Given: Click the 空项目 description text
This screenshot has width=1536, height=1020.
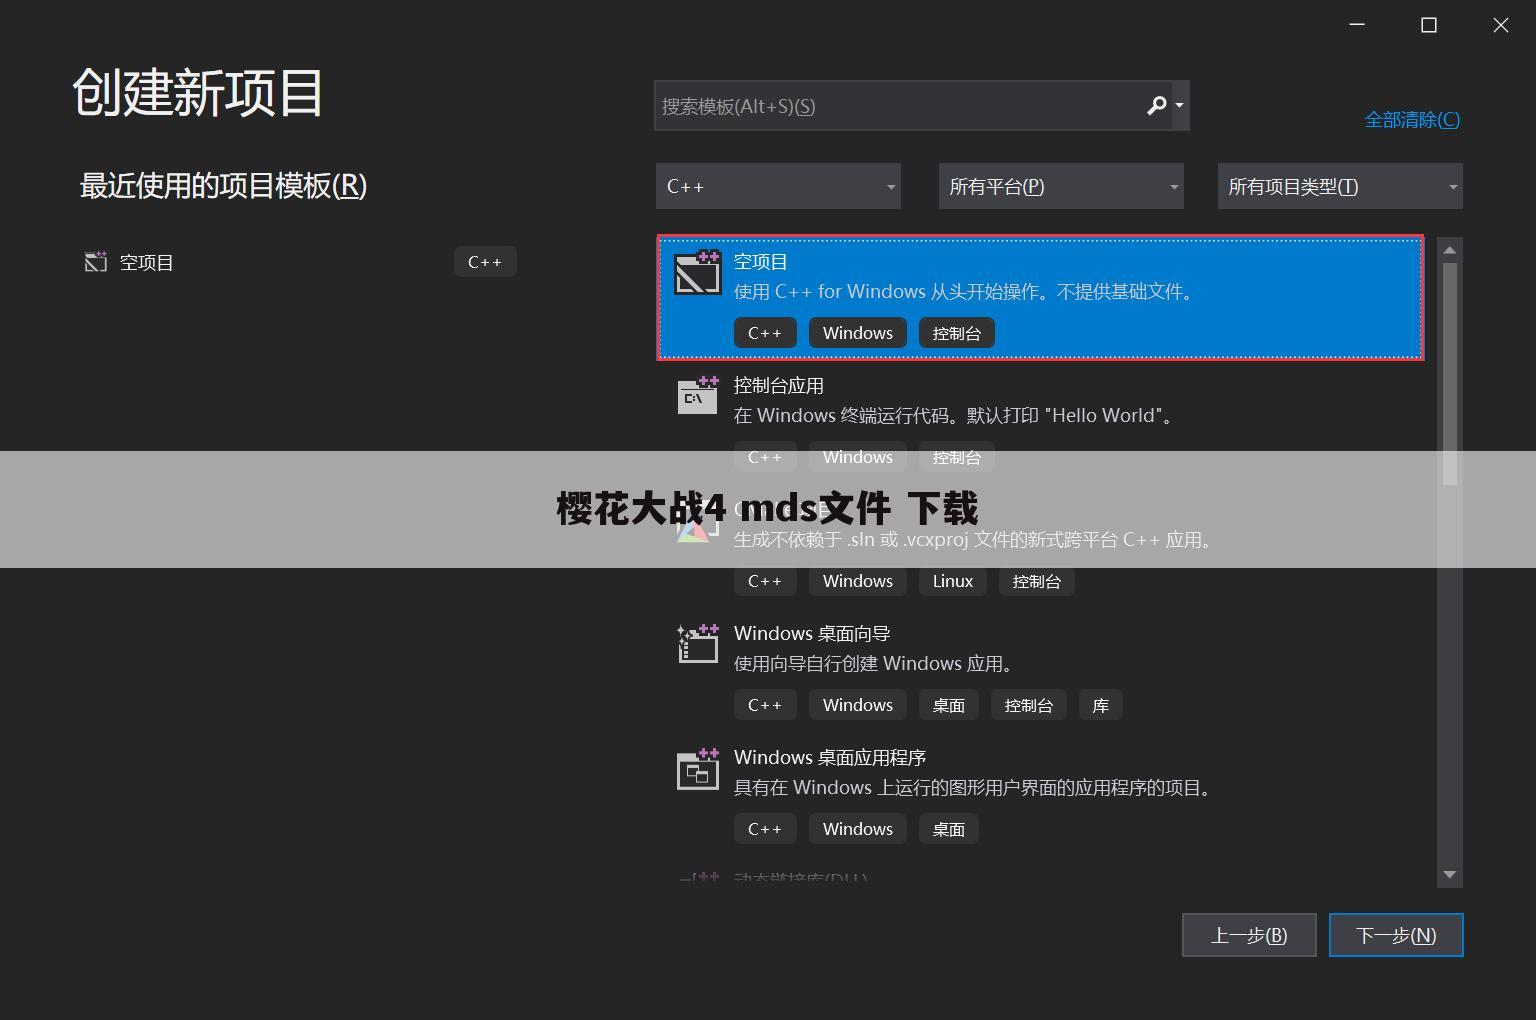Looking at the screenshot, I should tap(965, 292).
